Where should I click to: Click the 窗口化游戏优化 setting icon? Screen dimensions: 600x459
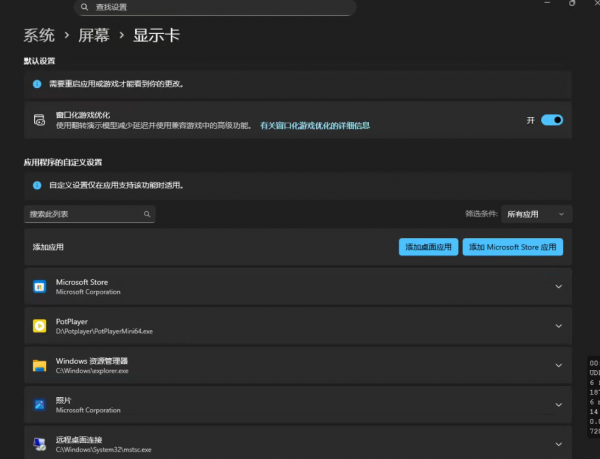click(x=39, y=120)
